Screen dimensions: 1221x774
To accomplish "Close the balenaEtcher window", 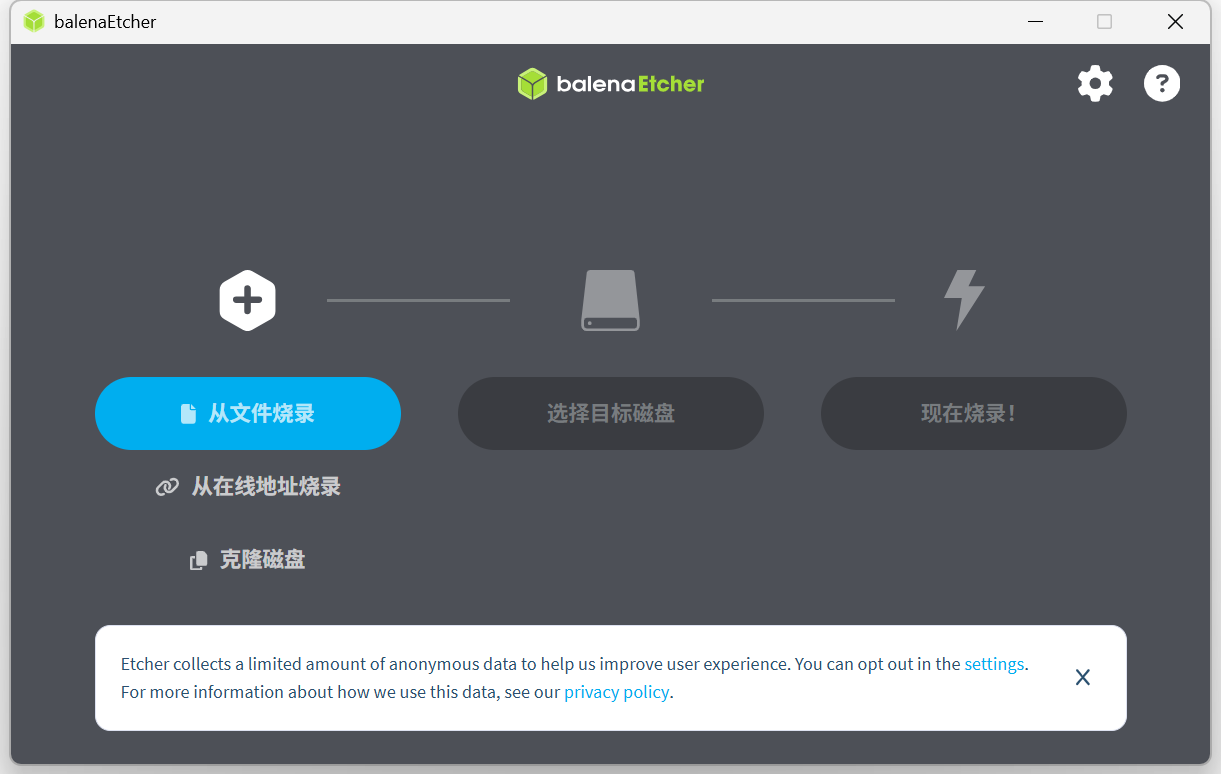I will [x=1176, y=22].
